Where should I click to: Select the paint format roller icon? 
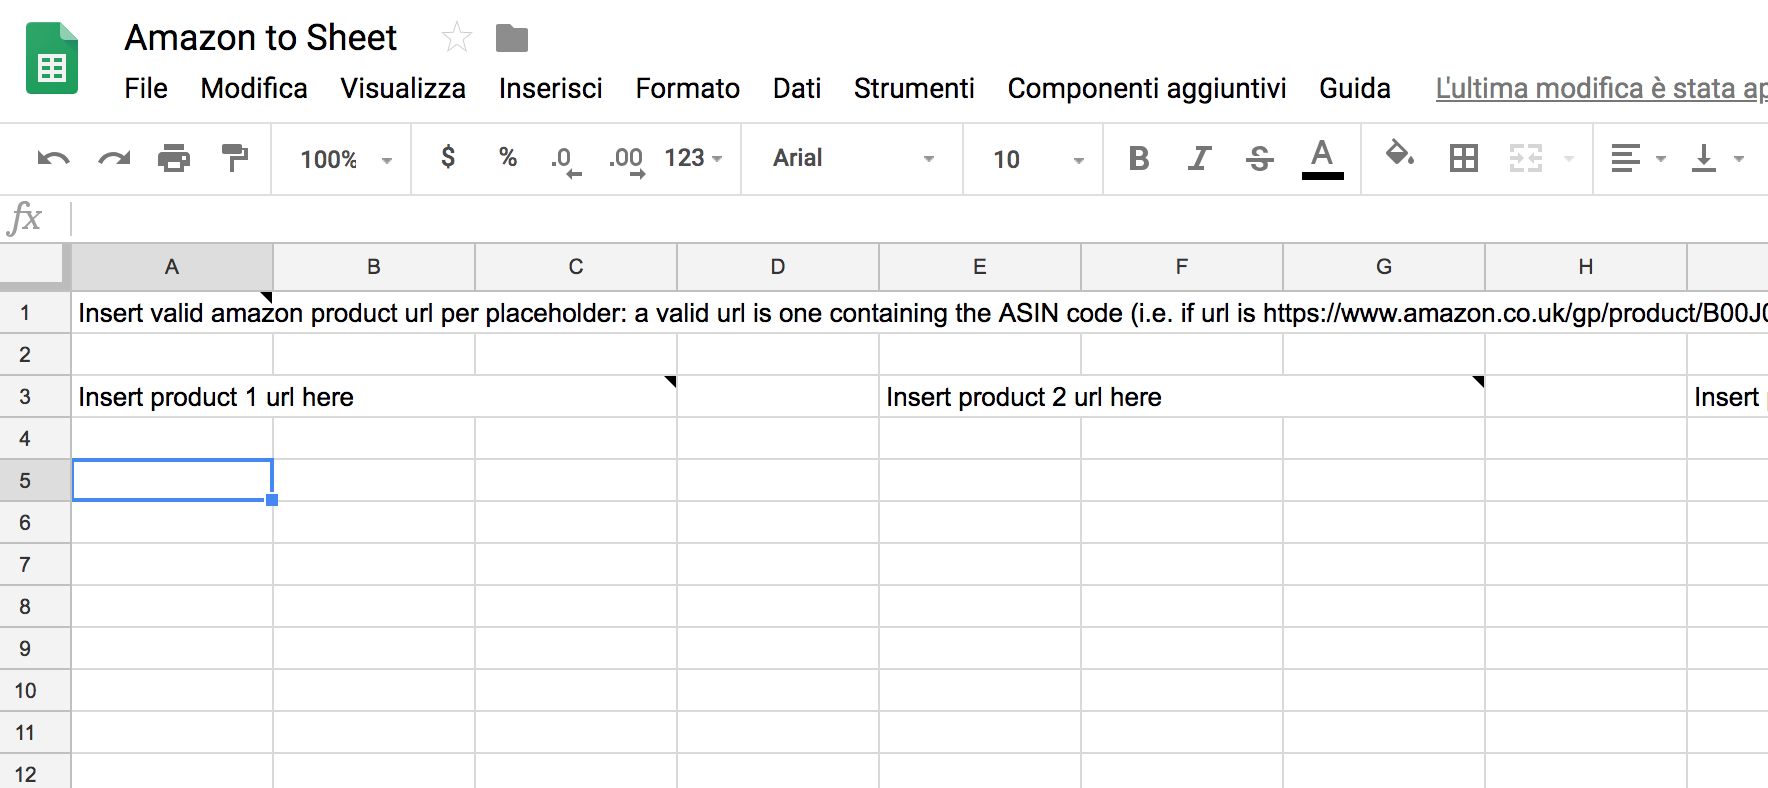[x=235, y=158]
